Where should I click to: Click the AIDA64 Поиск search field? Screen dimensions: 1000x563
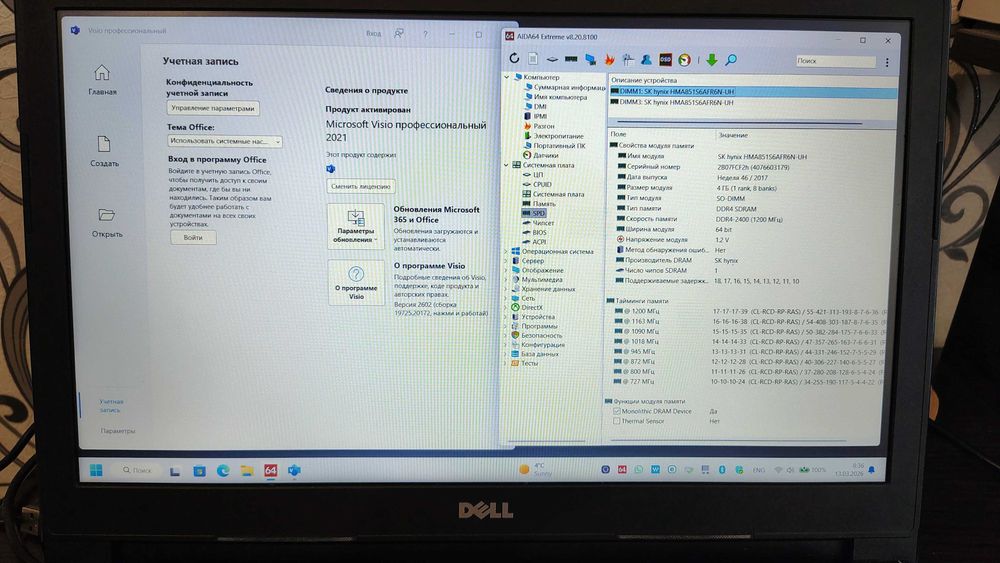coord(835,61)
